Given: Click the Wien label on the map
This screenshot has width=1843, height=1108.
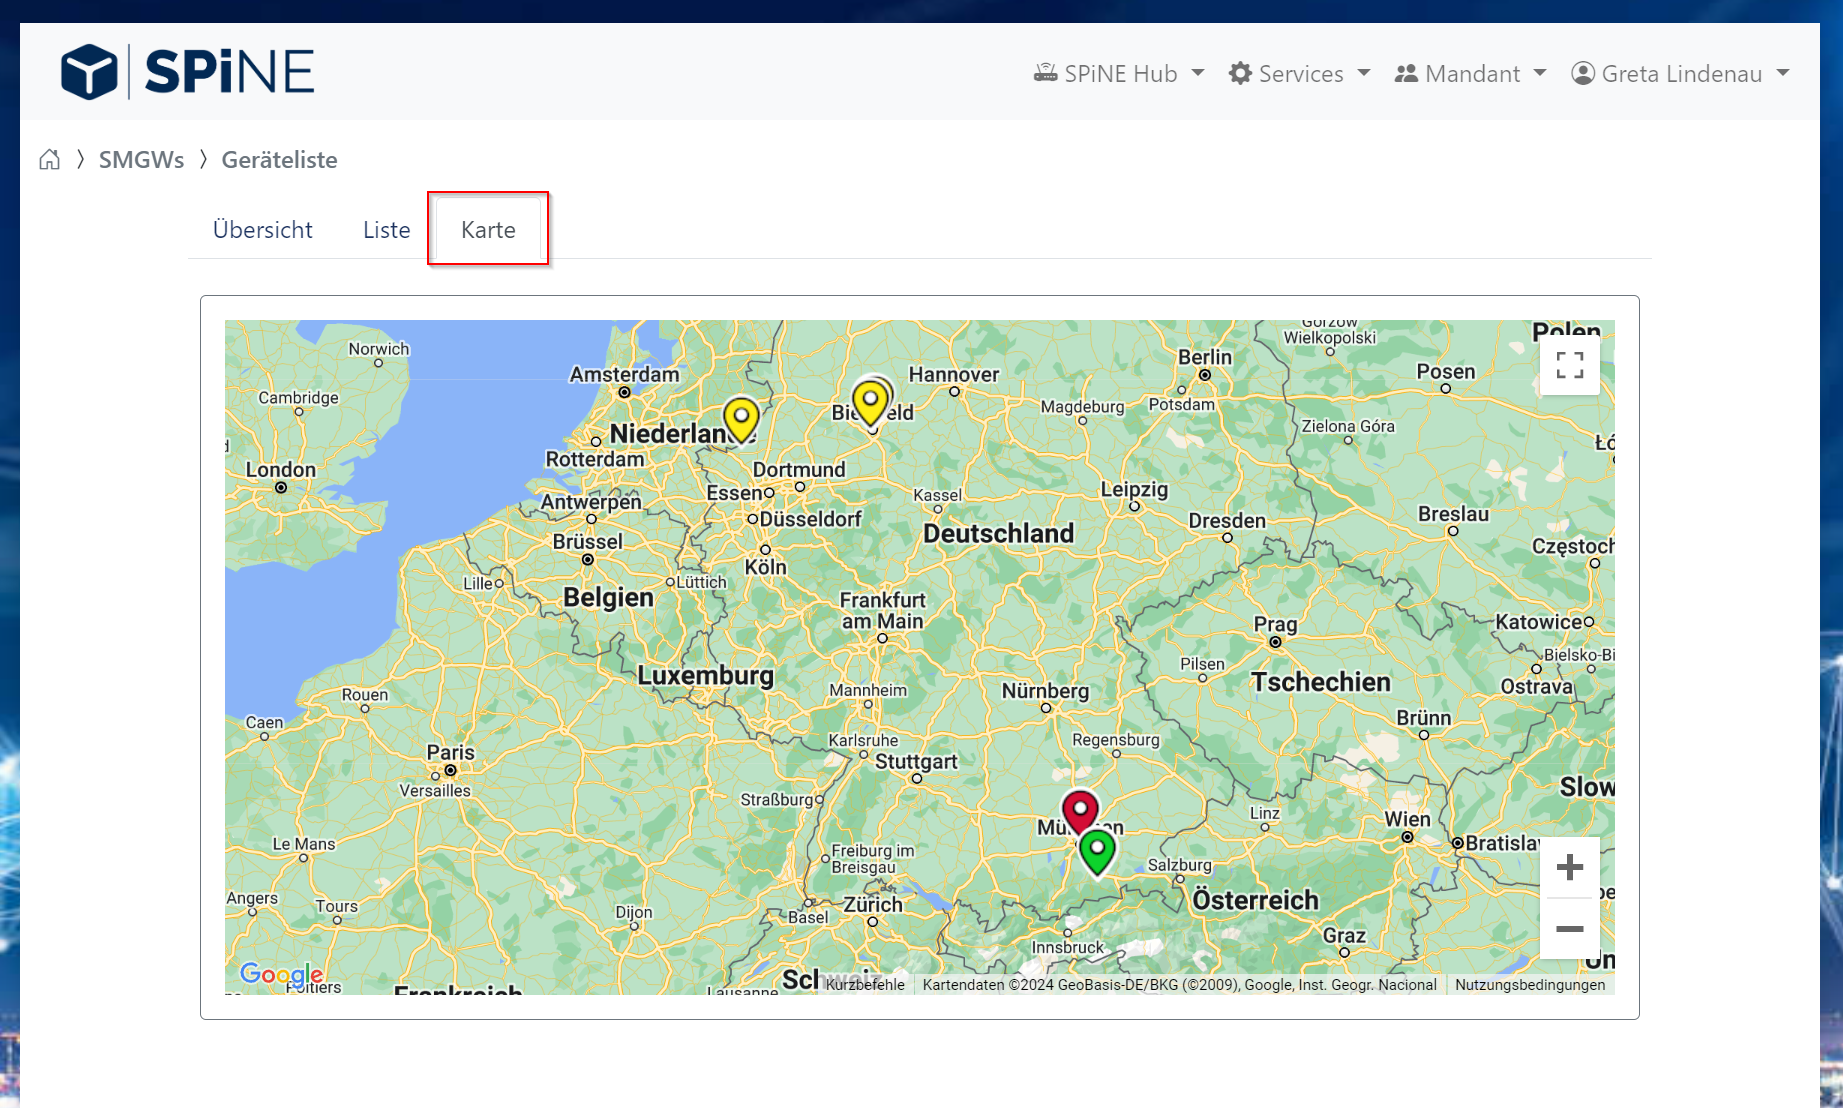Looking at the screenshot, I should coord(1407,819).
